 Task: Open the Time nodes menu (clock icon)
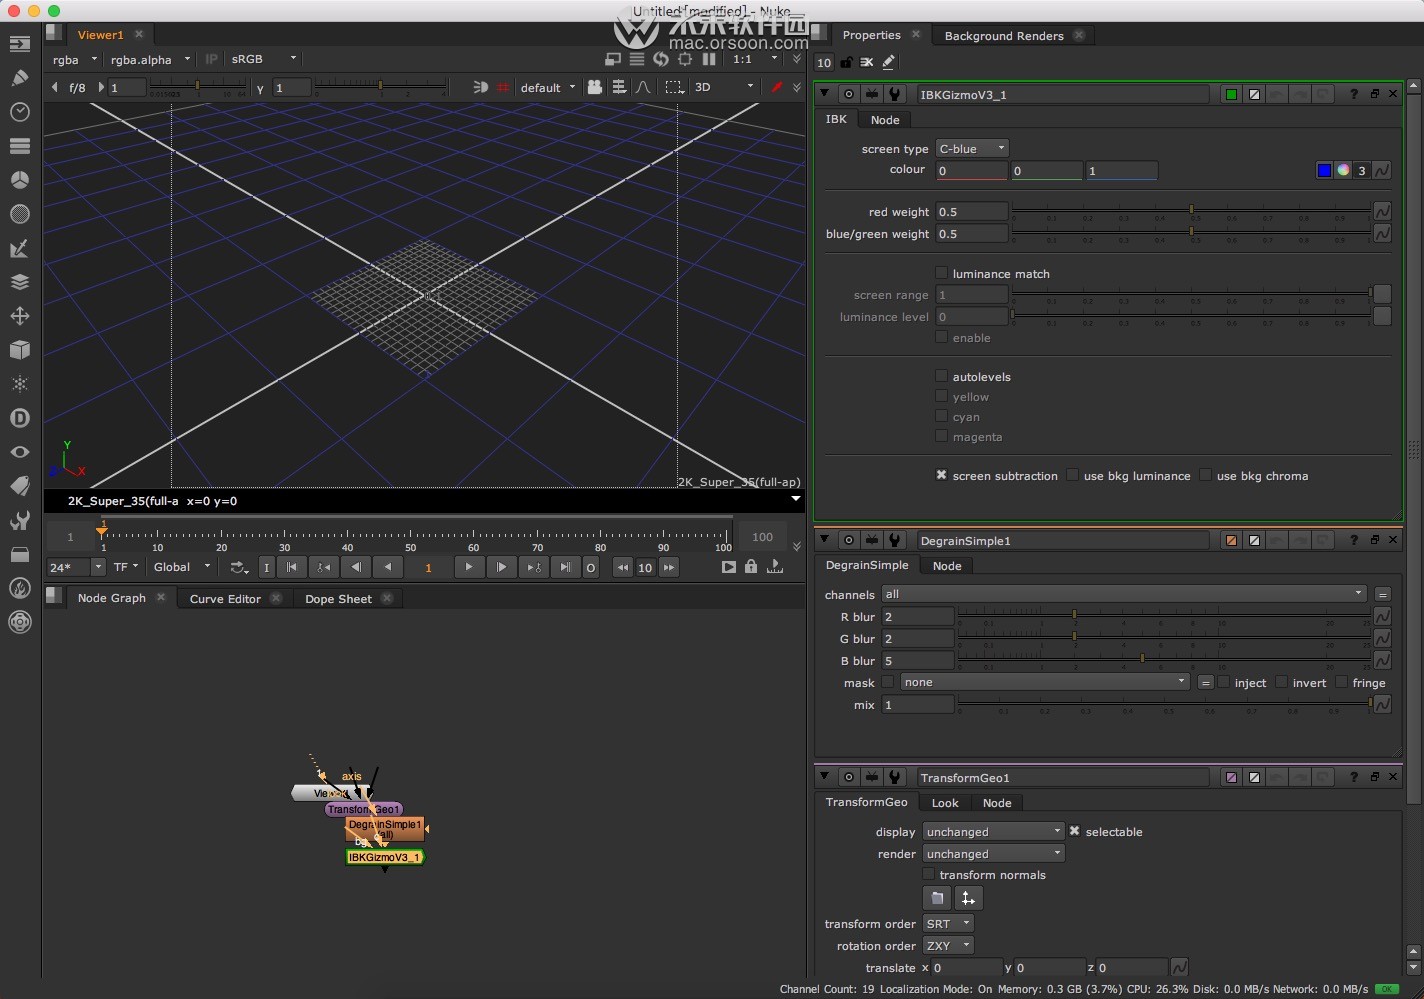coord(19,112)
